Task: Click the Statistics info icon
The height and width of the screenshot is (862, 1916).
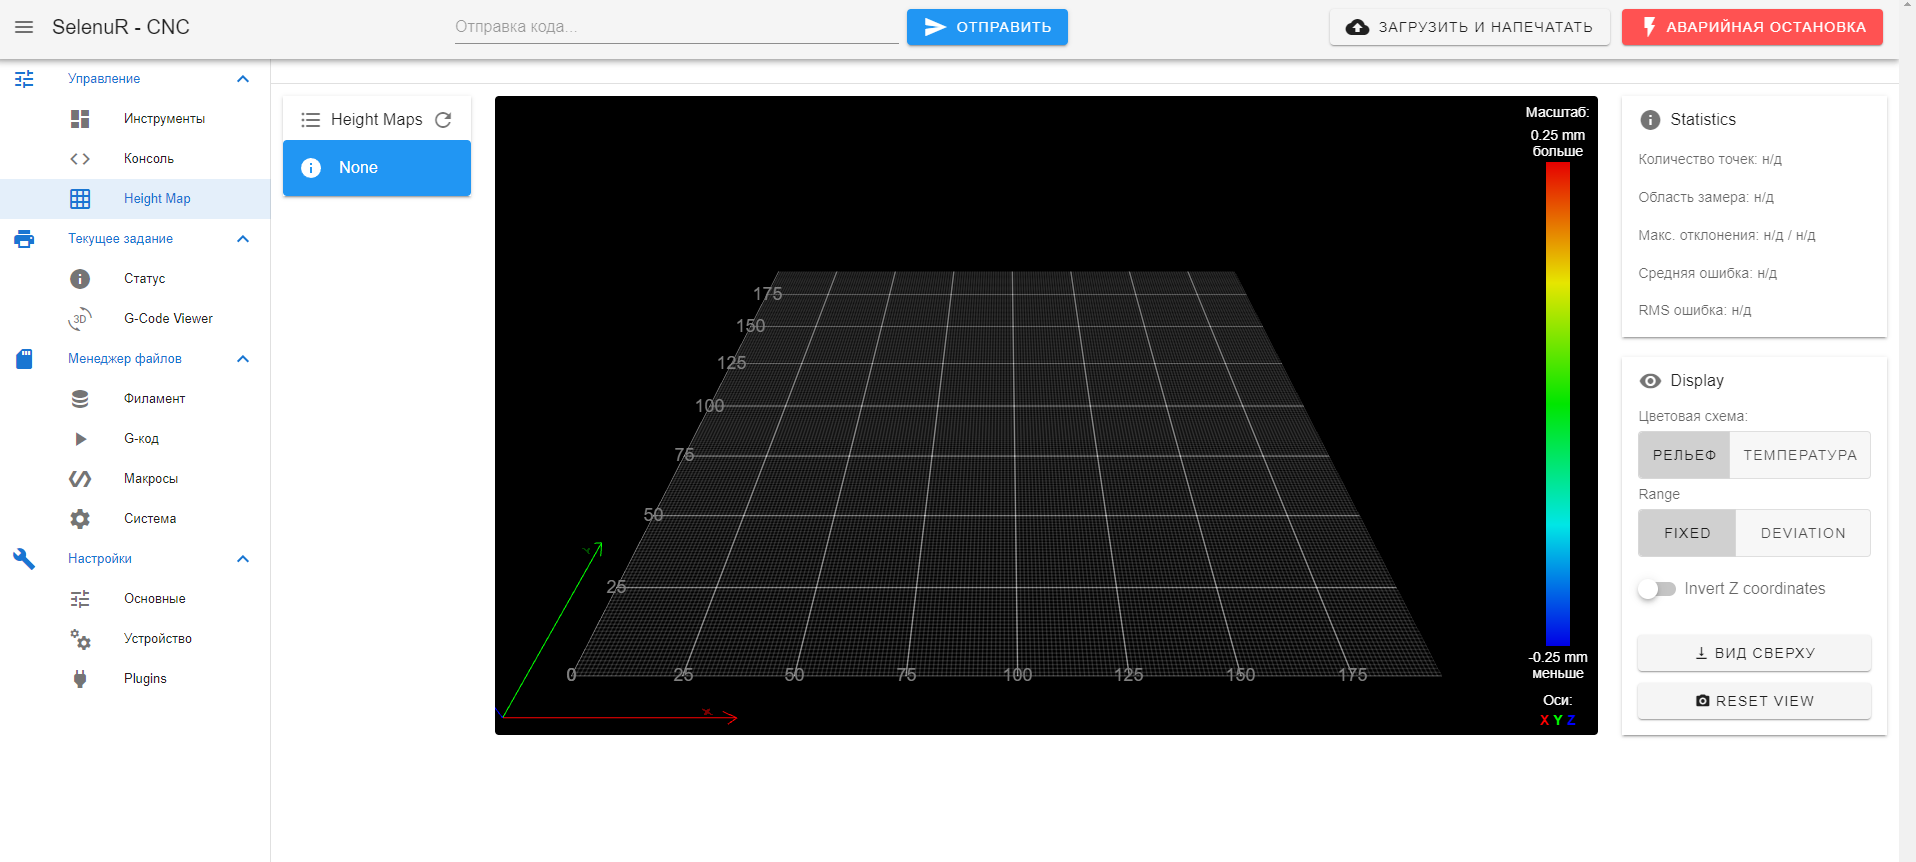Action: pos(1650,120)
